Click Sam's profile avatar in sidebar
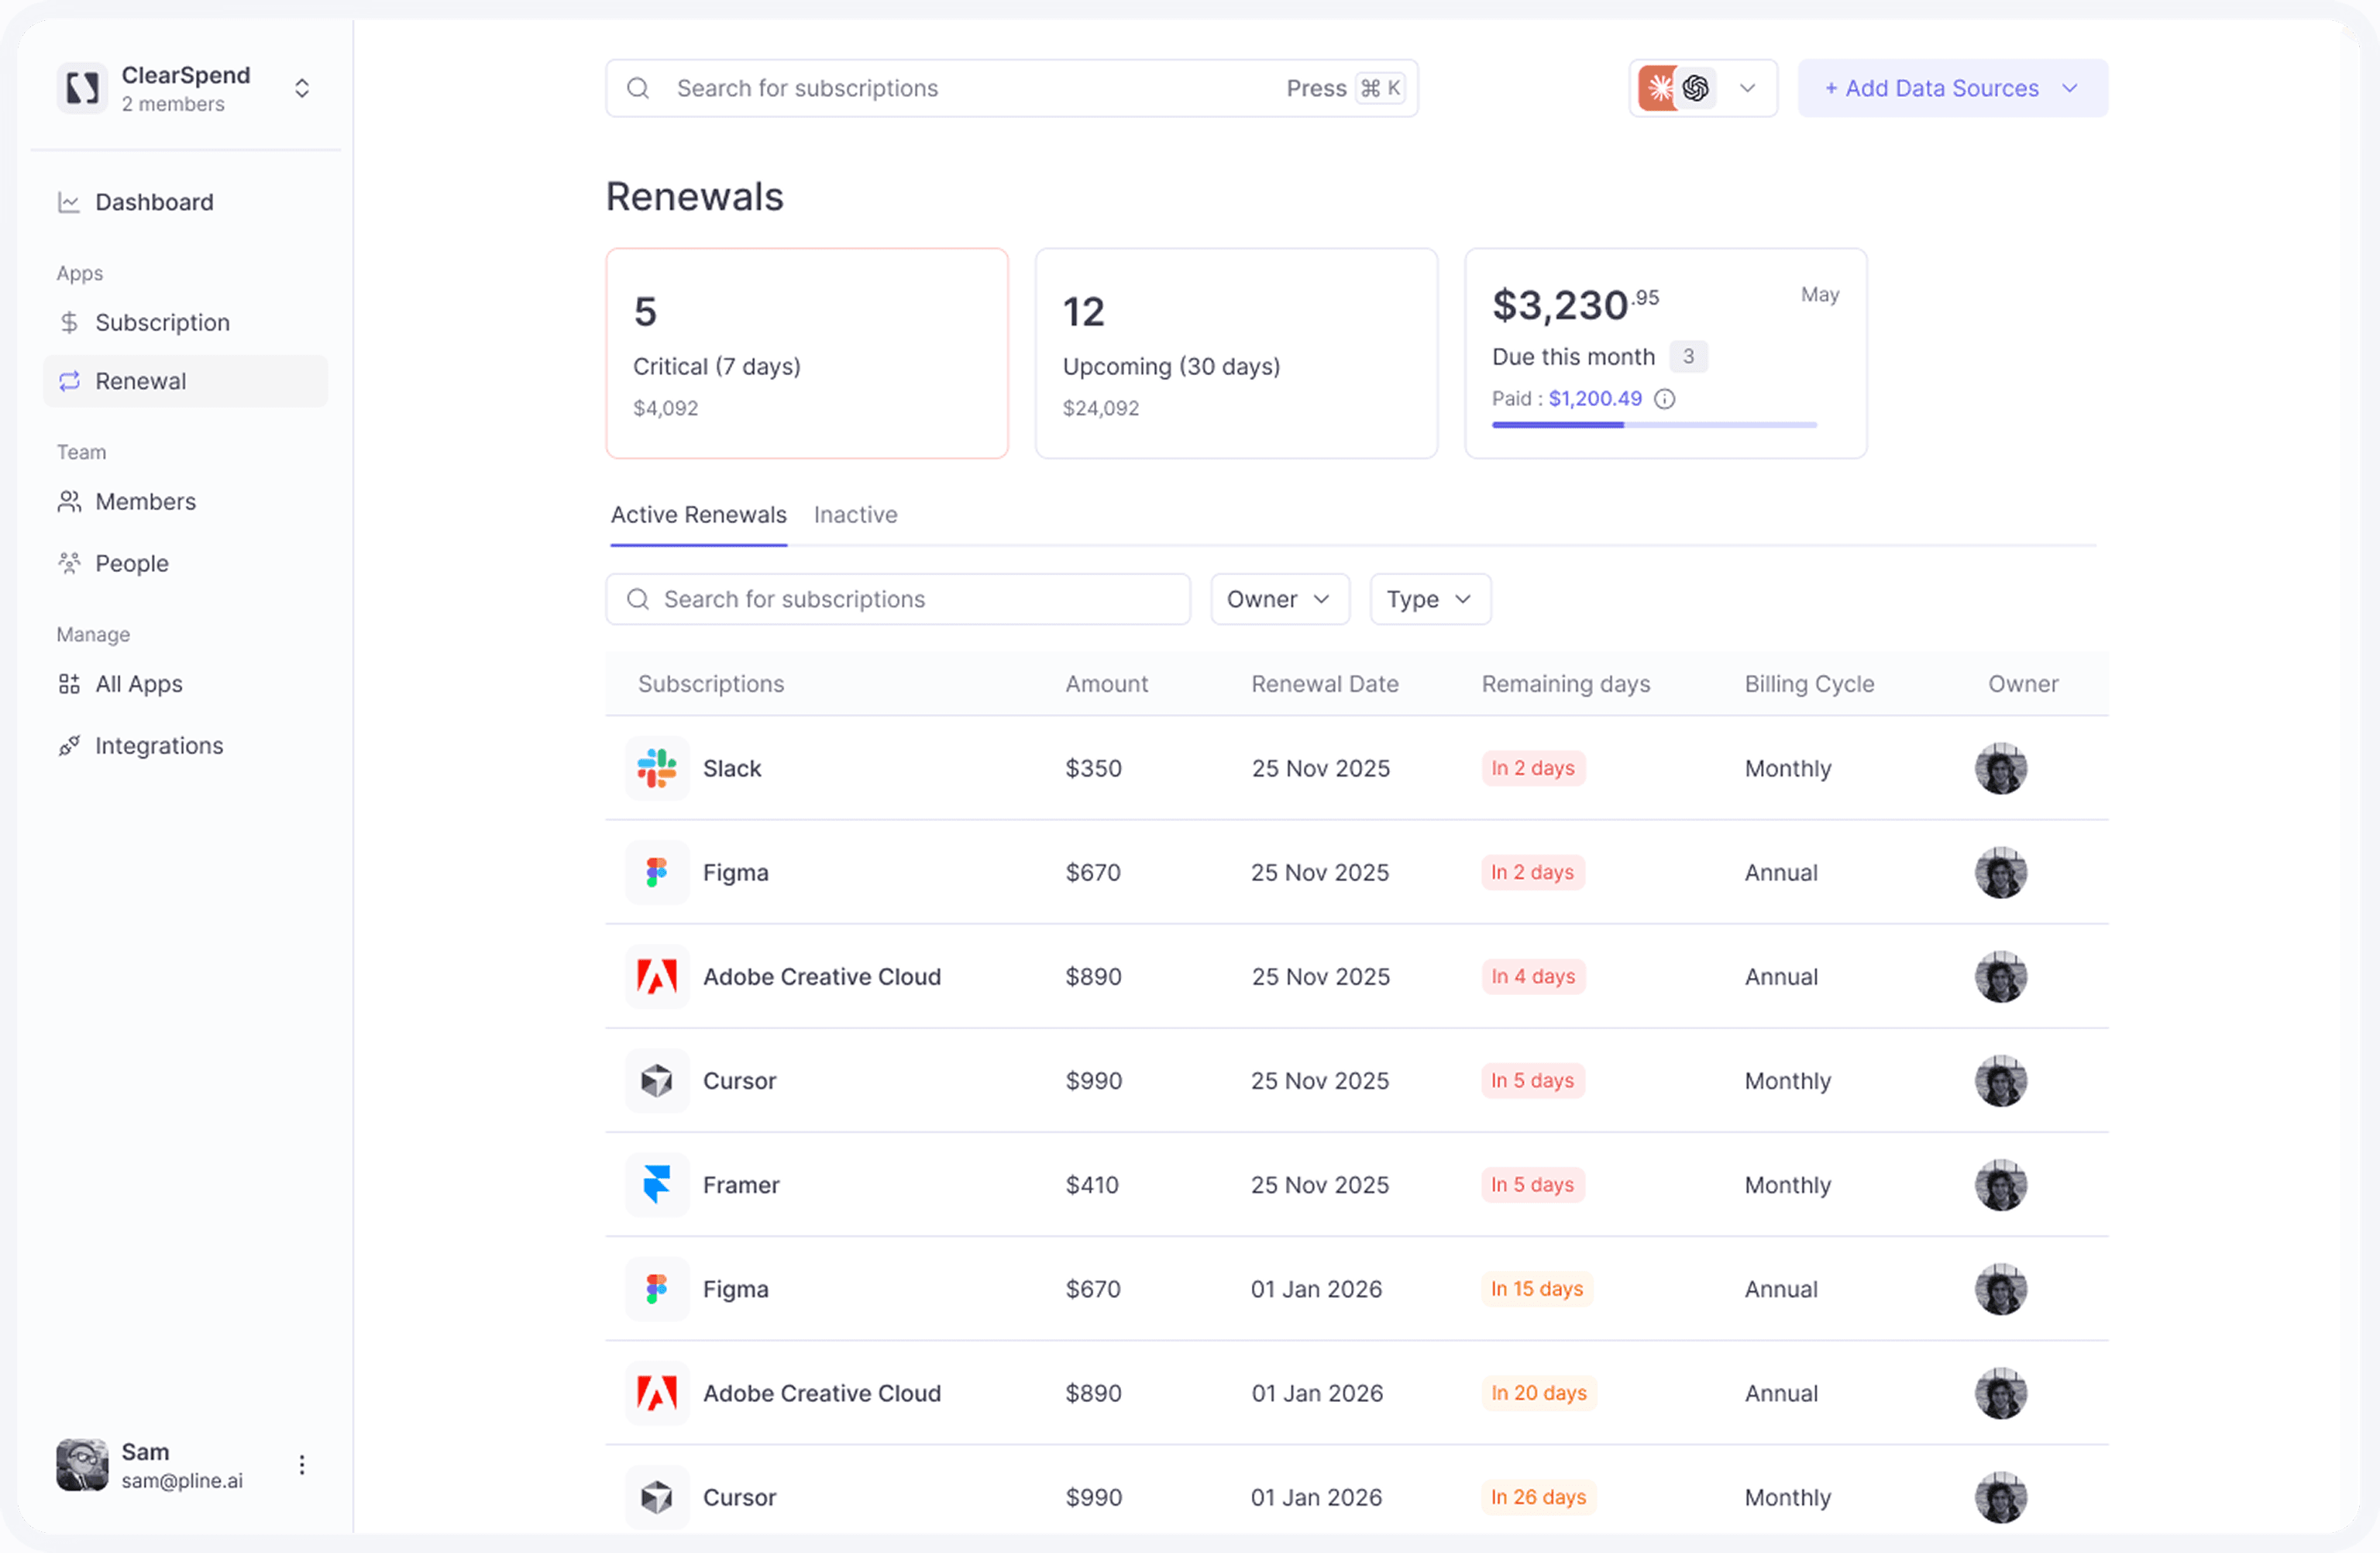 (82, 1465)
